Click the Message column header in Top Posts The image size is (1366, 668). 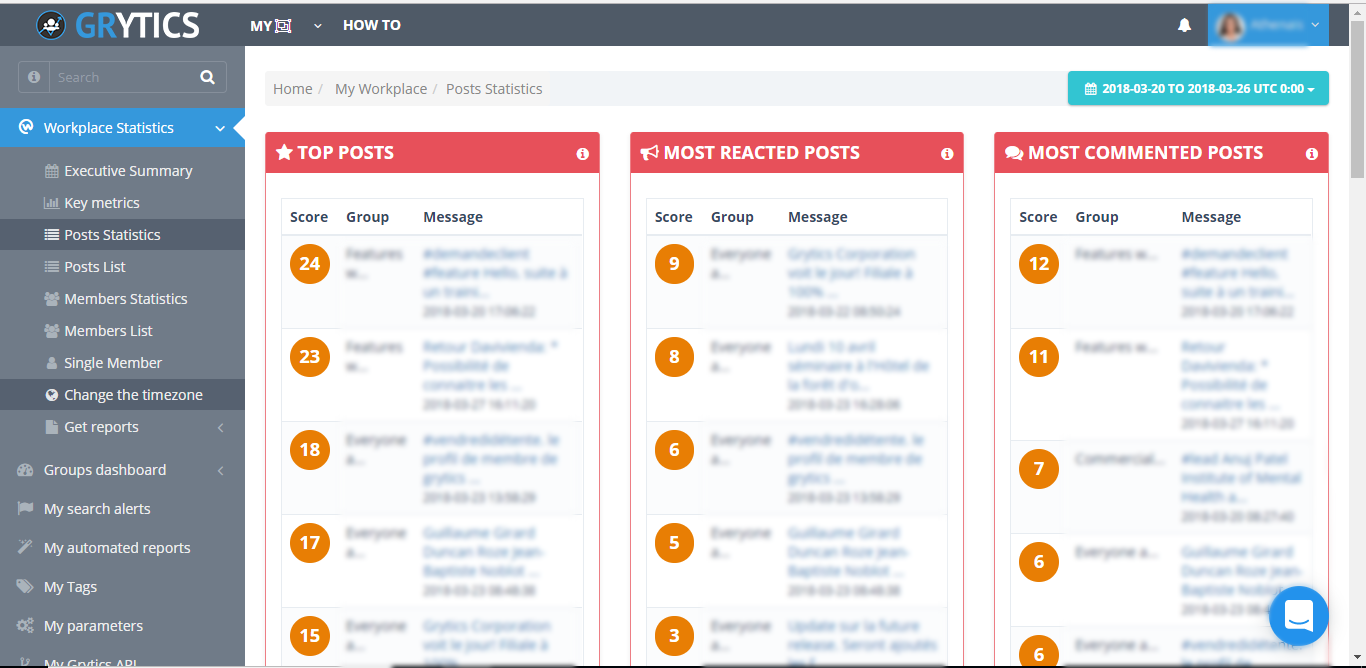pos(453,217)
